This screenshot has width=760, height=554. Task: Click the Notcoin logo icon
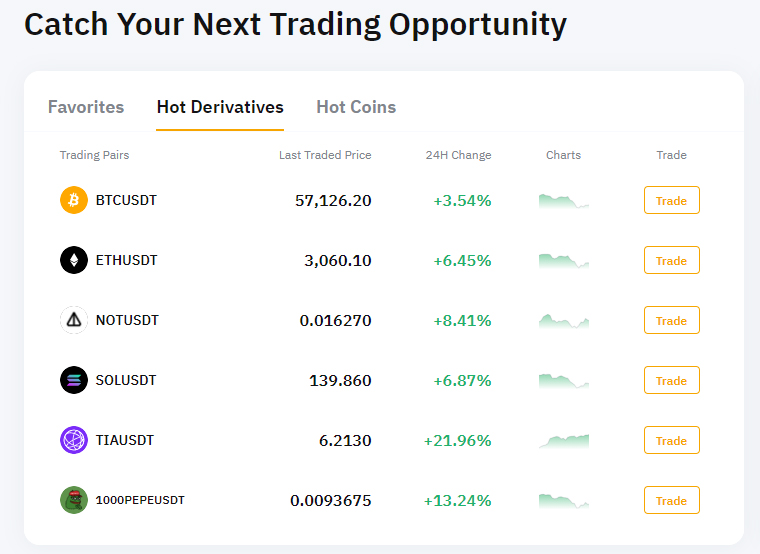(74, 320)
